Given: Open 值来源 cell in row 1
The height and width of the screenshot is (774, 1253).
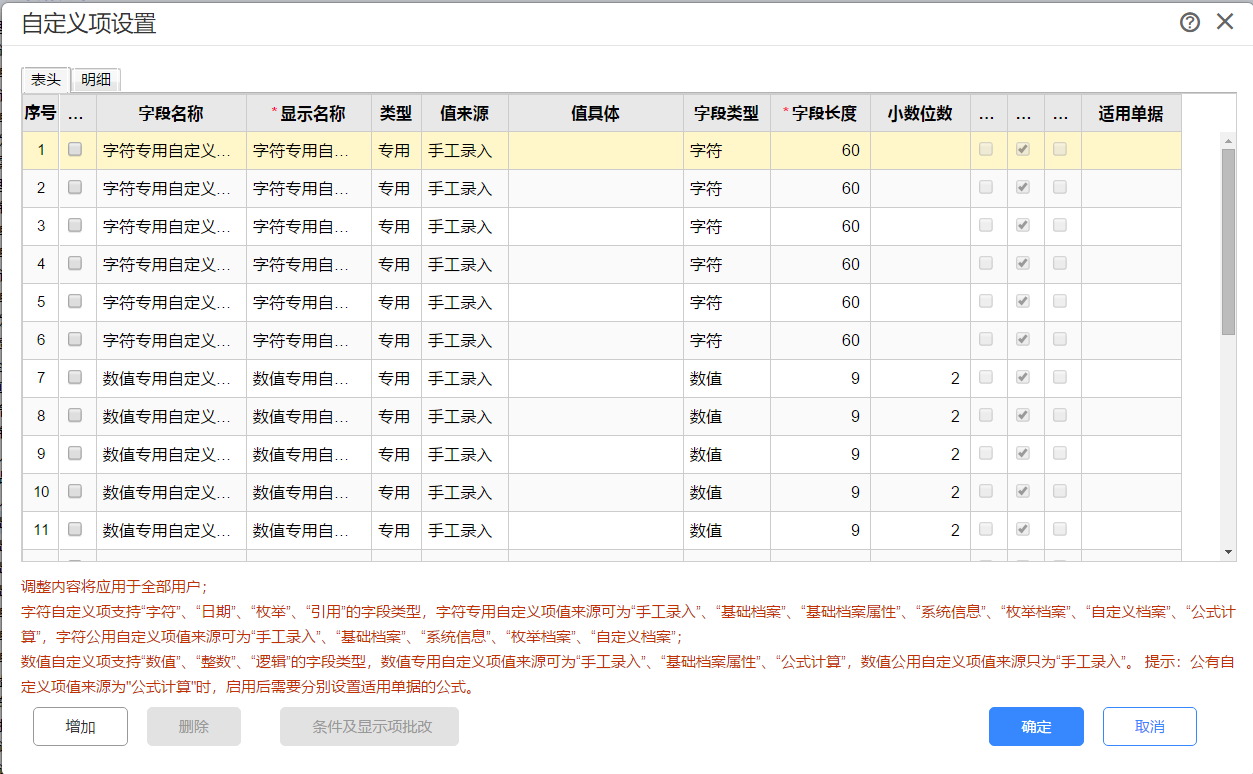Looking at the screenshot, I should click(464, 151).
